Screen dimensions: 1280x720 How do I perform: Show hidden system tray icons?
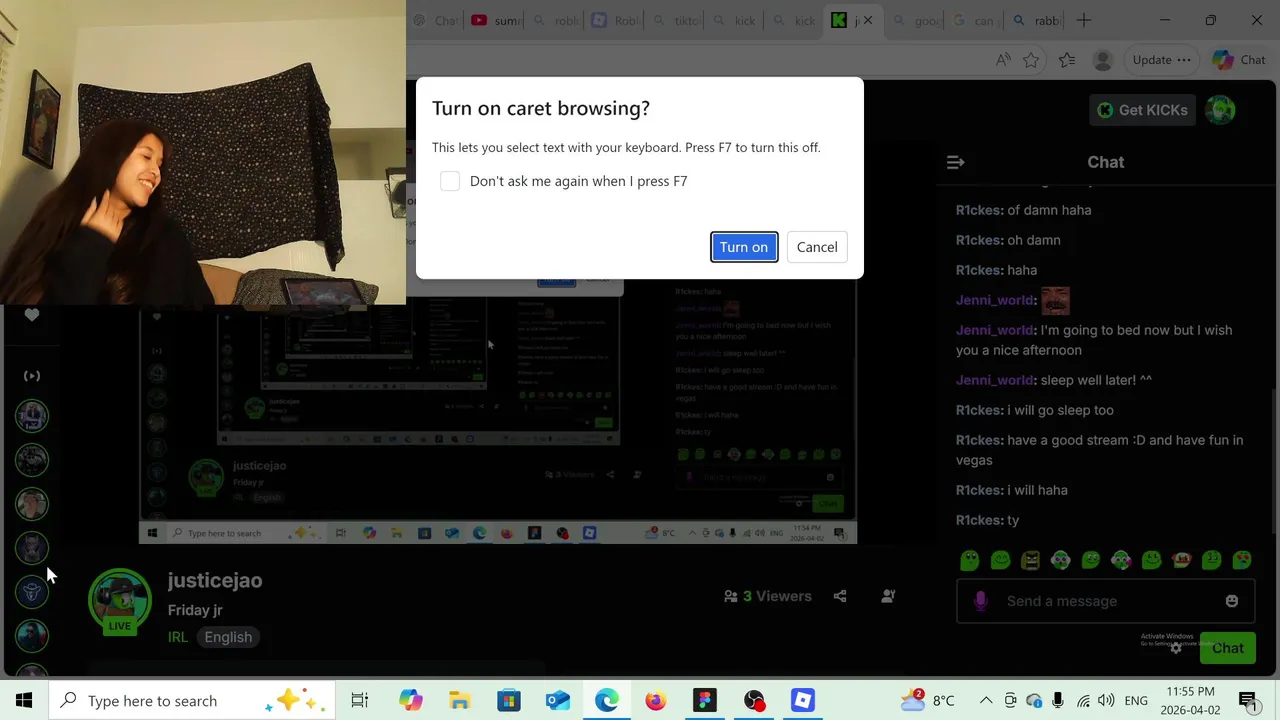coord(986,701)
